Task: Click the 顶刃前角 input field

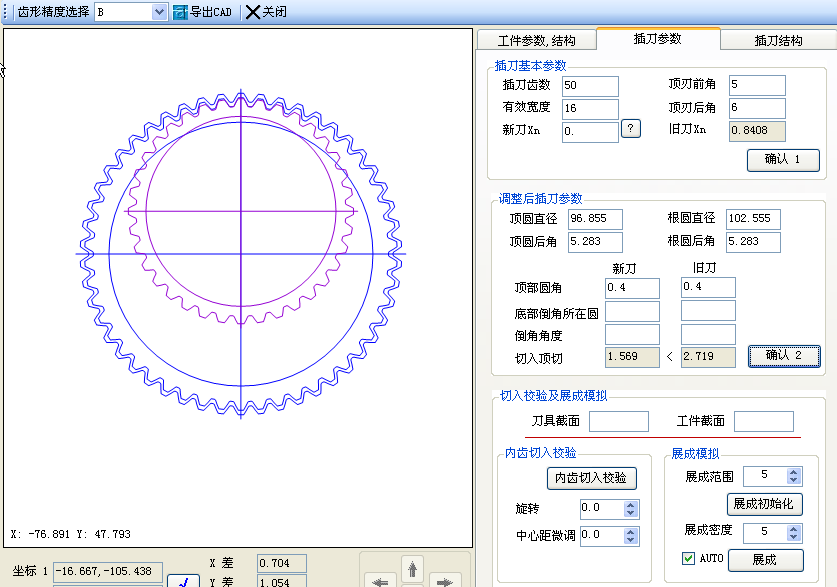Action: point(757,85)
